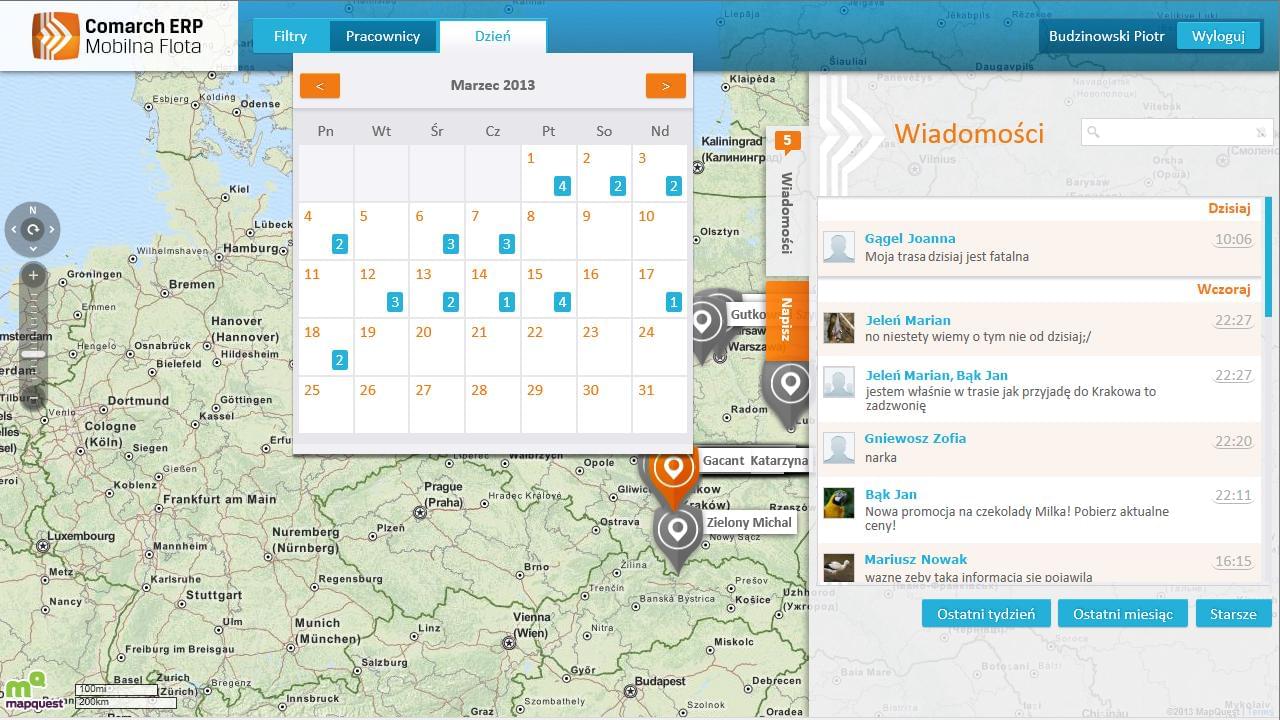Show messages from Ostatni miesiąc
The height and width of the screenshot is (720, 1280).
[1122, 614]
